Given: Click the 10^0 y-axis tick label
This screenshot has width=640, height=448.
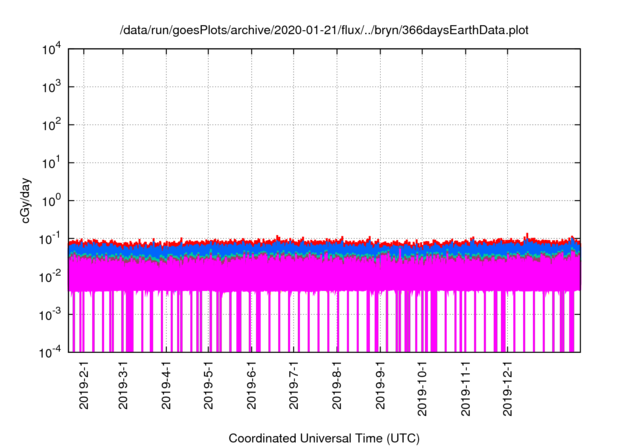Looking at the screenshot, I should tap(52, 200).
